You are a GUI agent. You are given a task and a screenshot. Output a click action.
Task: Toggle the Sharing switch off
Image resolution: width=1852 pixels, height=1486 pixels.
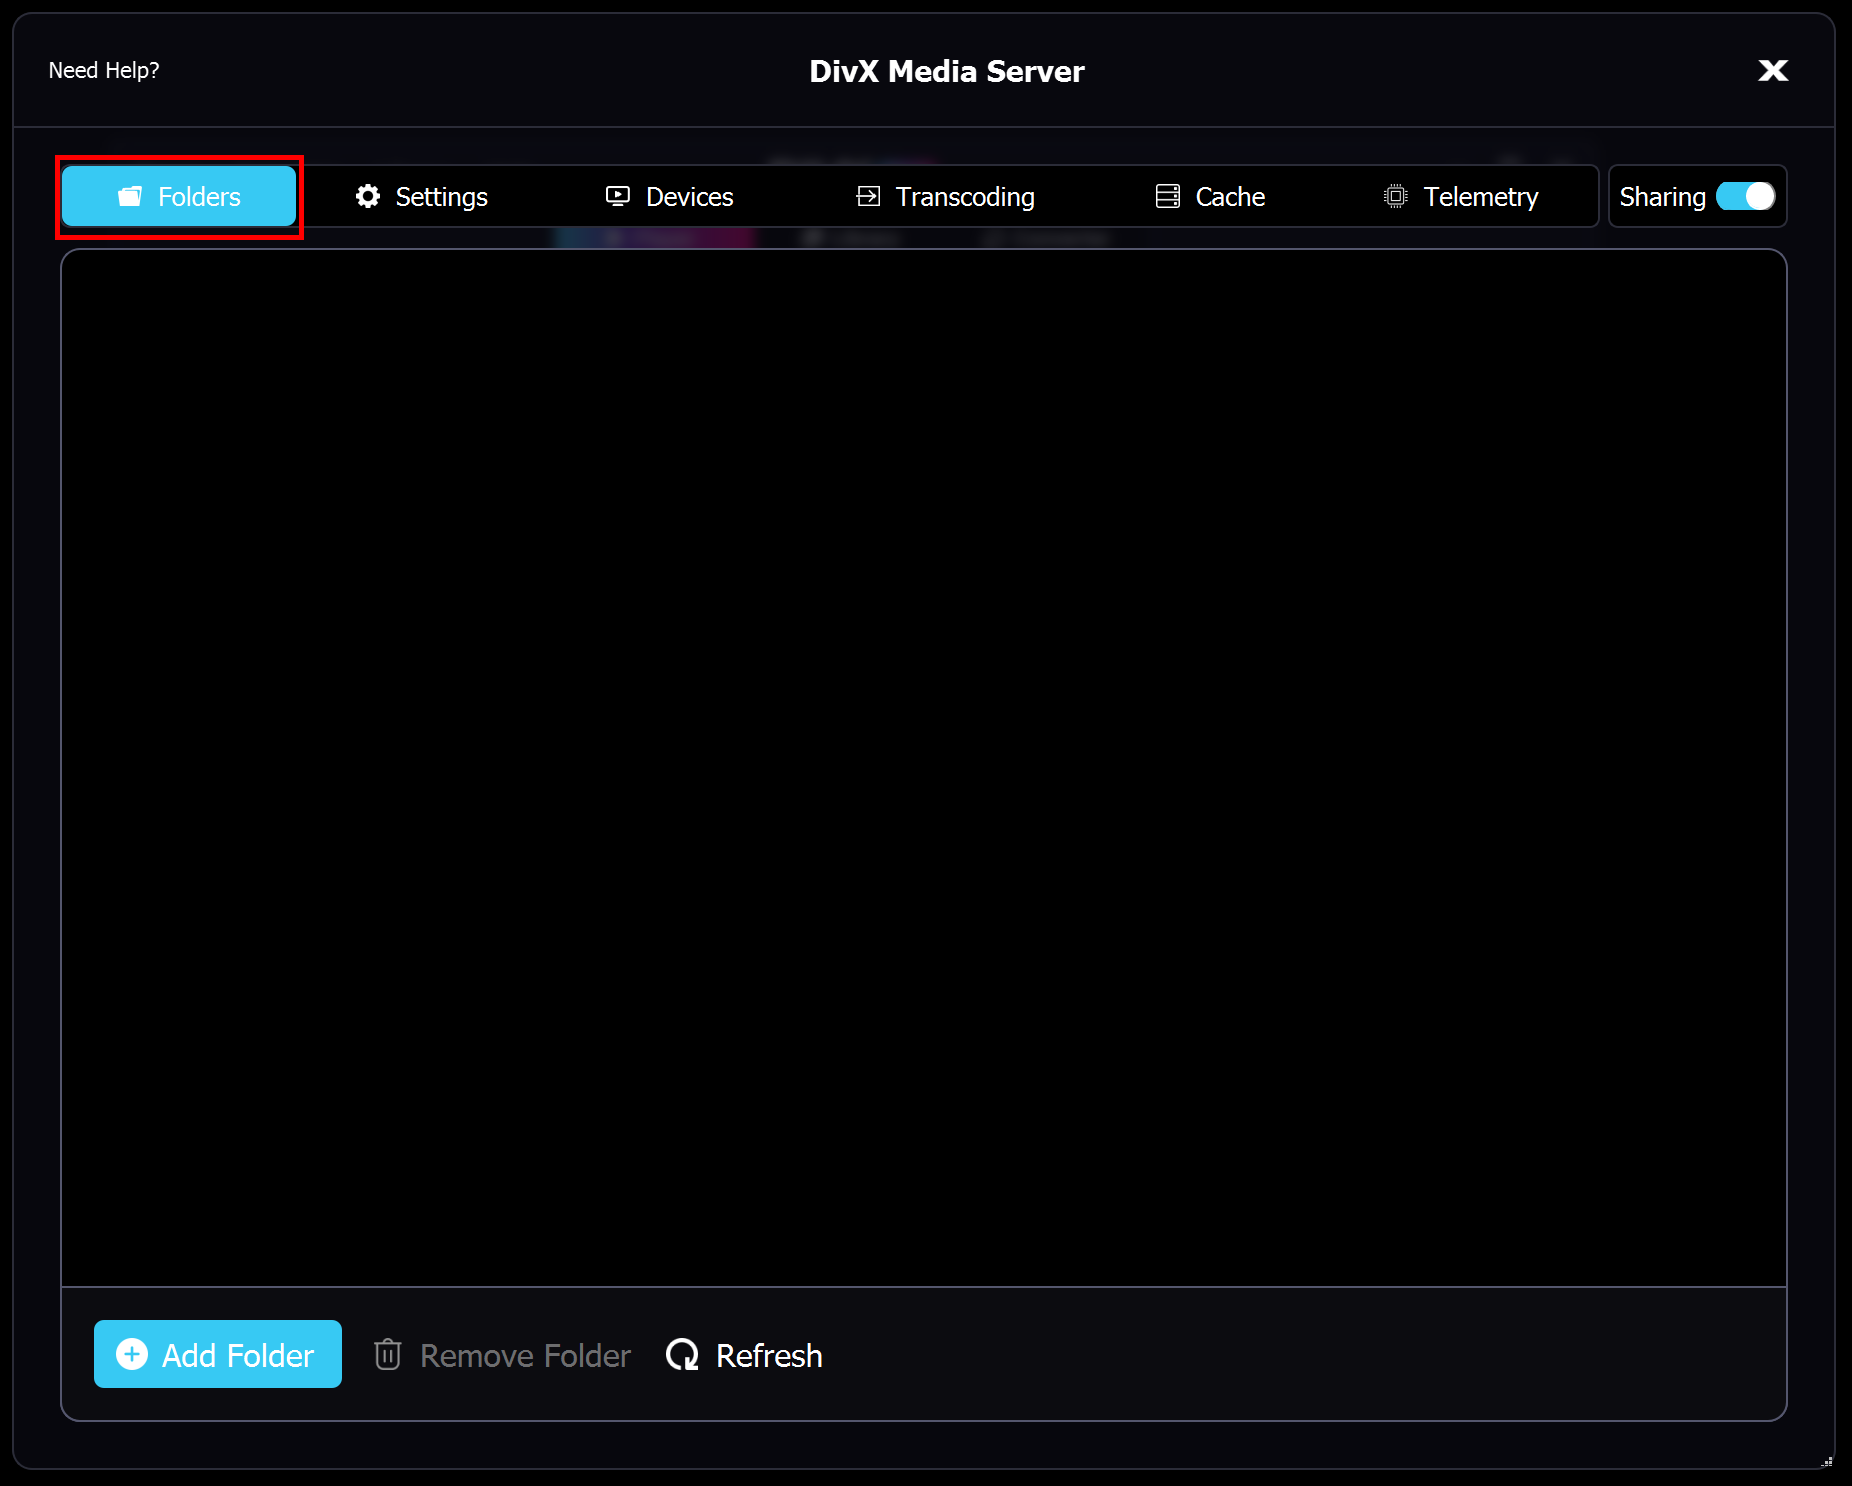point(1745,196)
